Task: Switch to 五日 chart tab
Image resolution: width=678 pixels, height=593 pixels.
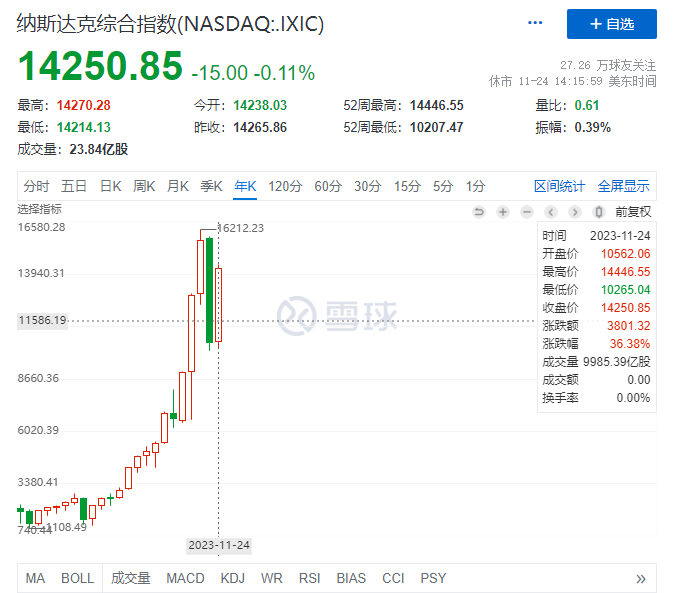Action: point(74,186)
